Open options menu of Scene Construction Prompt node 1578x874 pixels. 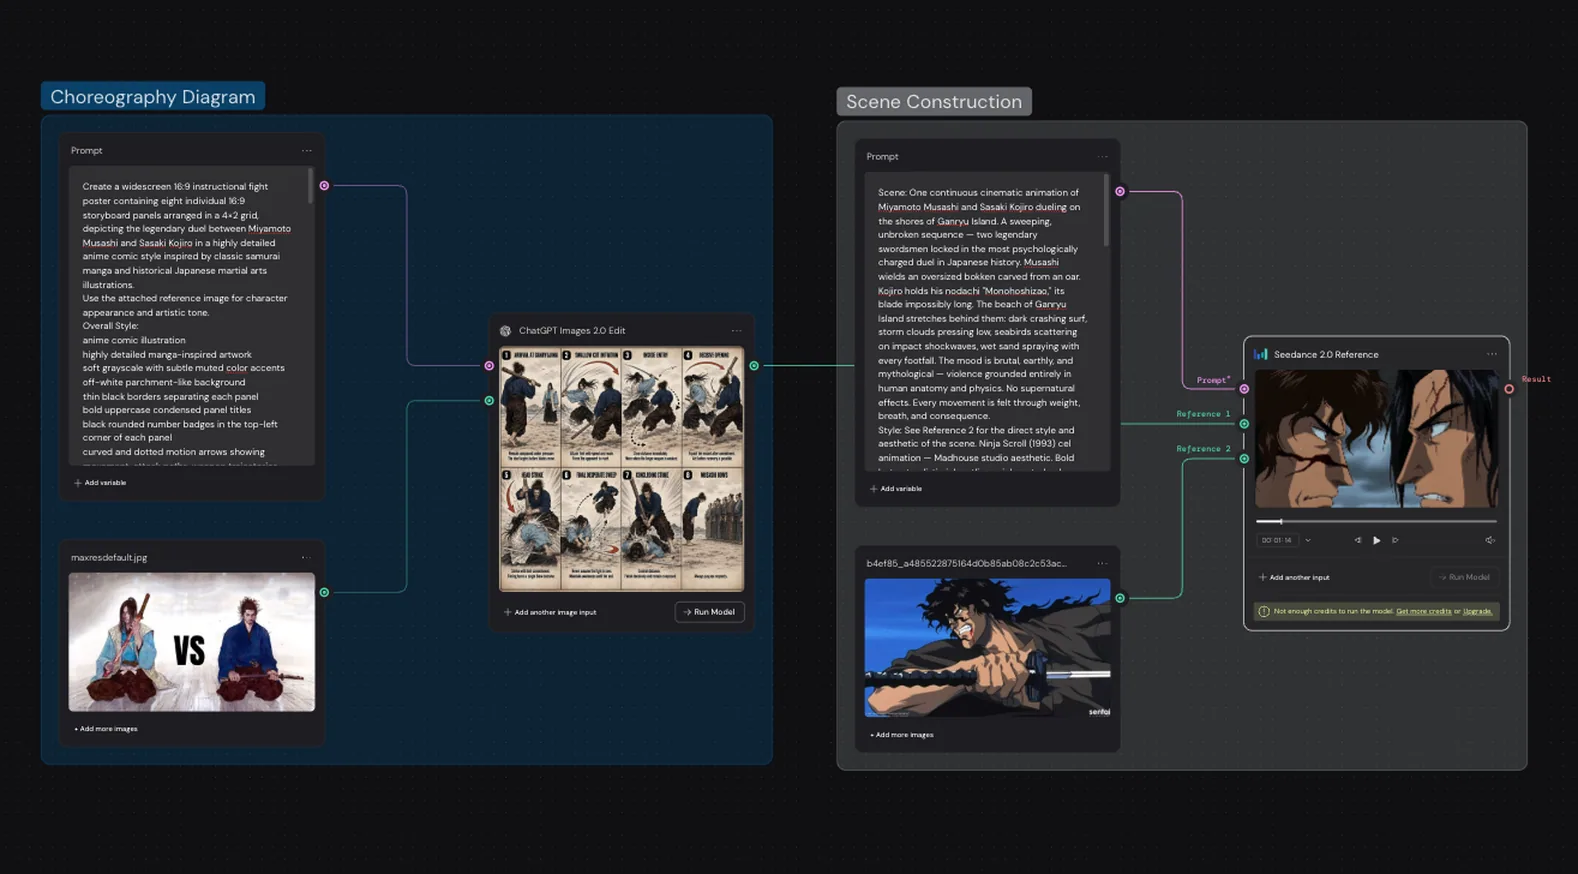point(1102,157)
